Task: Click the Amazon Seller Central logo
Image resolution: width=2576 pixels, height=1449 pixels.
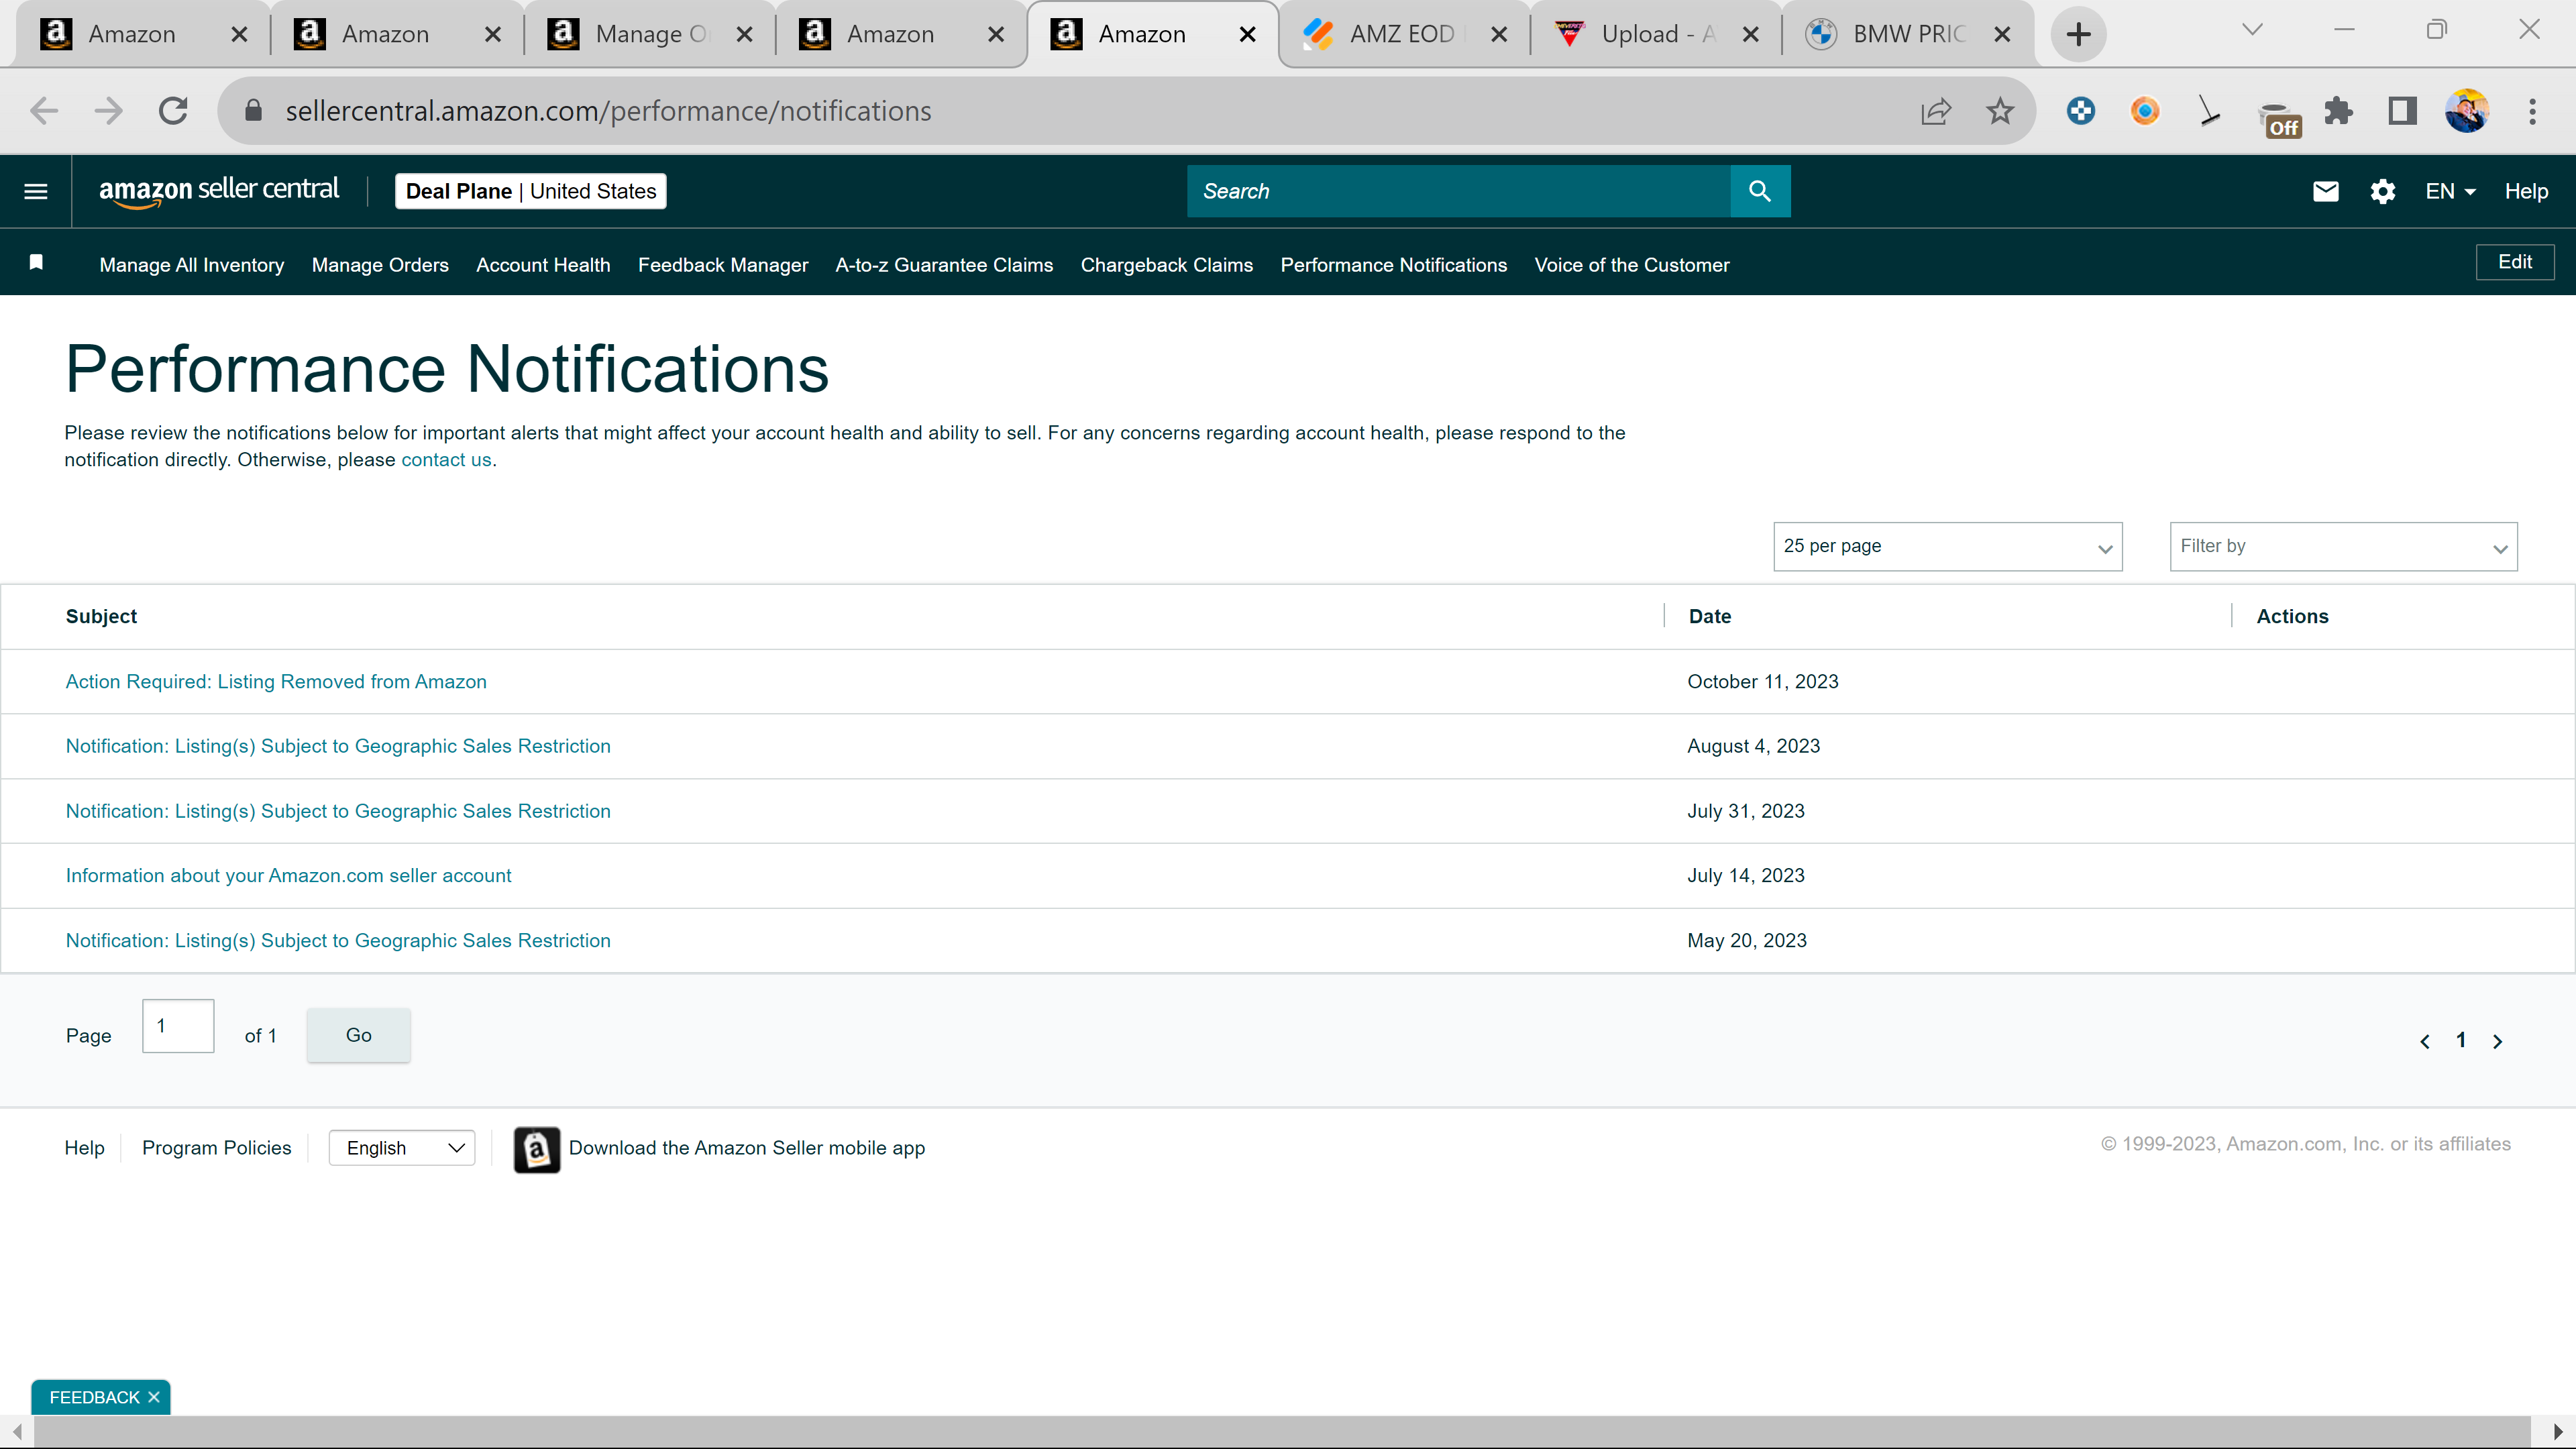Action: [x=219, y=191]
